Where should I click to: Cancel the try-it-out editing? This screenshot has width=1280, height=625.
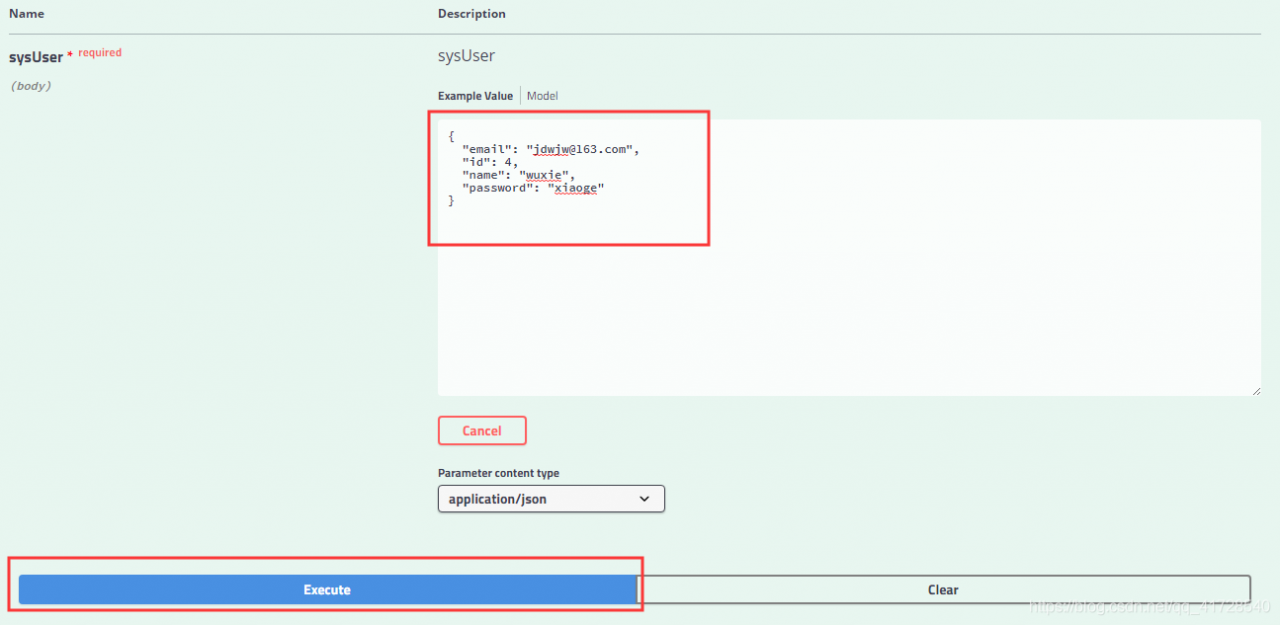[x=482, y=431]
